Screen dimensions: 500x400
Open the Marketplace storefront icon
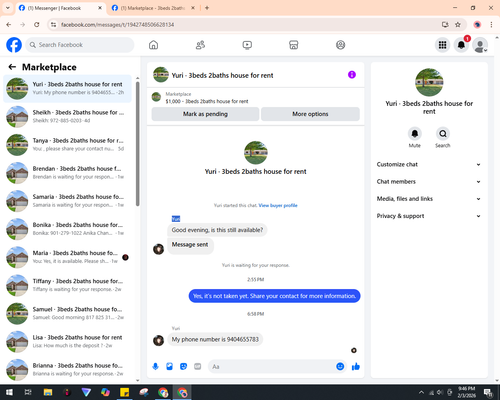click(x=294, y=45)
